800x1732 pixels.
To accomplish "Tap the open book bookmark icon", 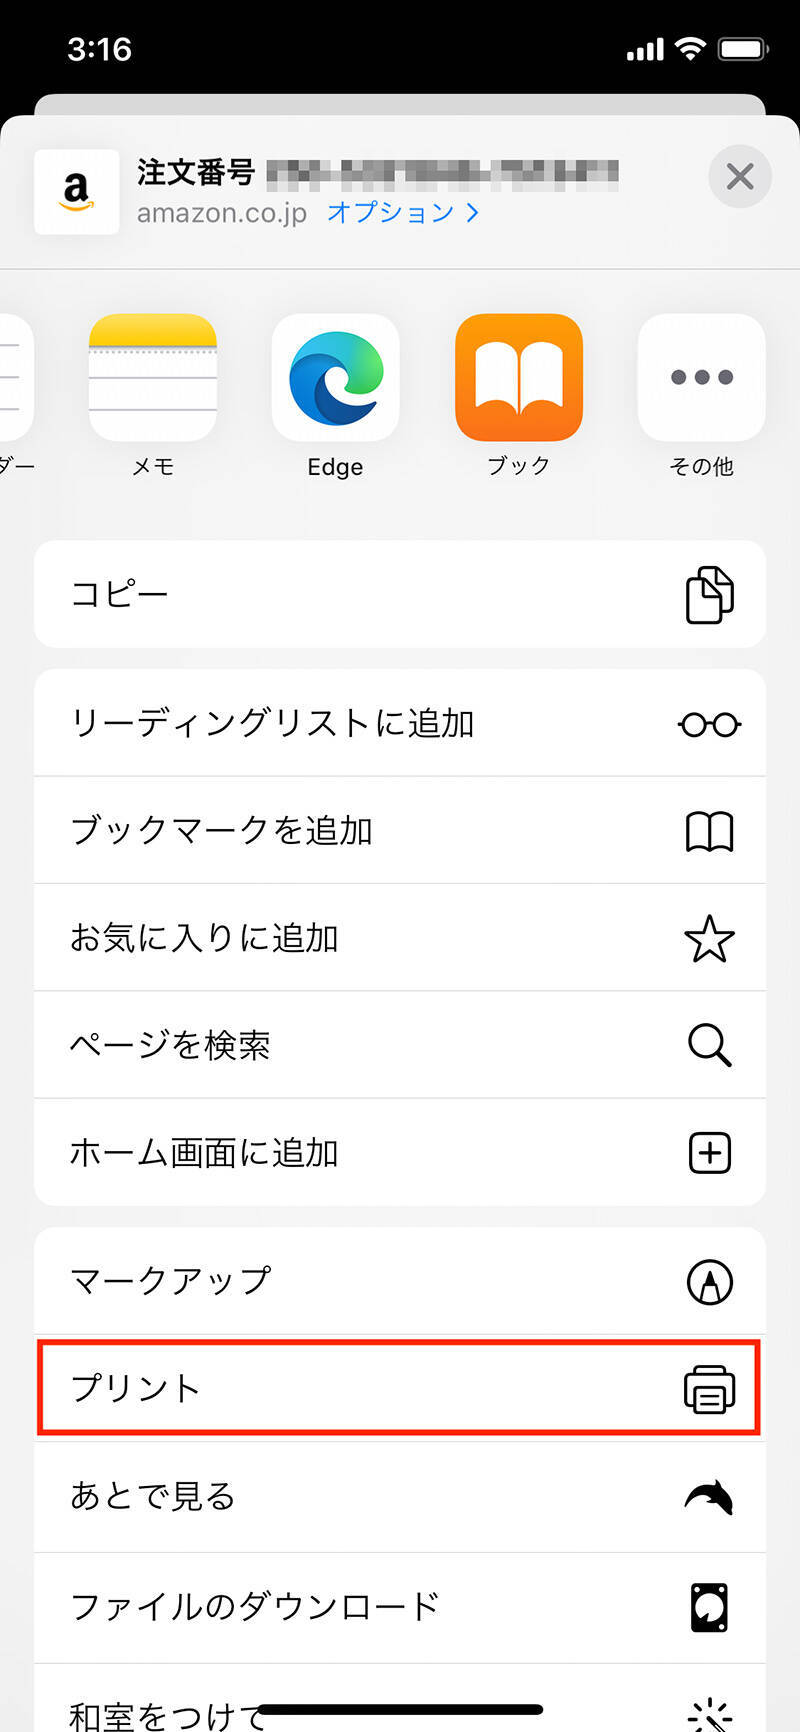I will 709,831.
